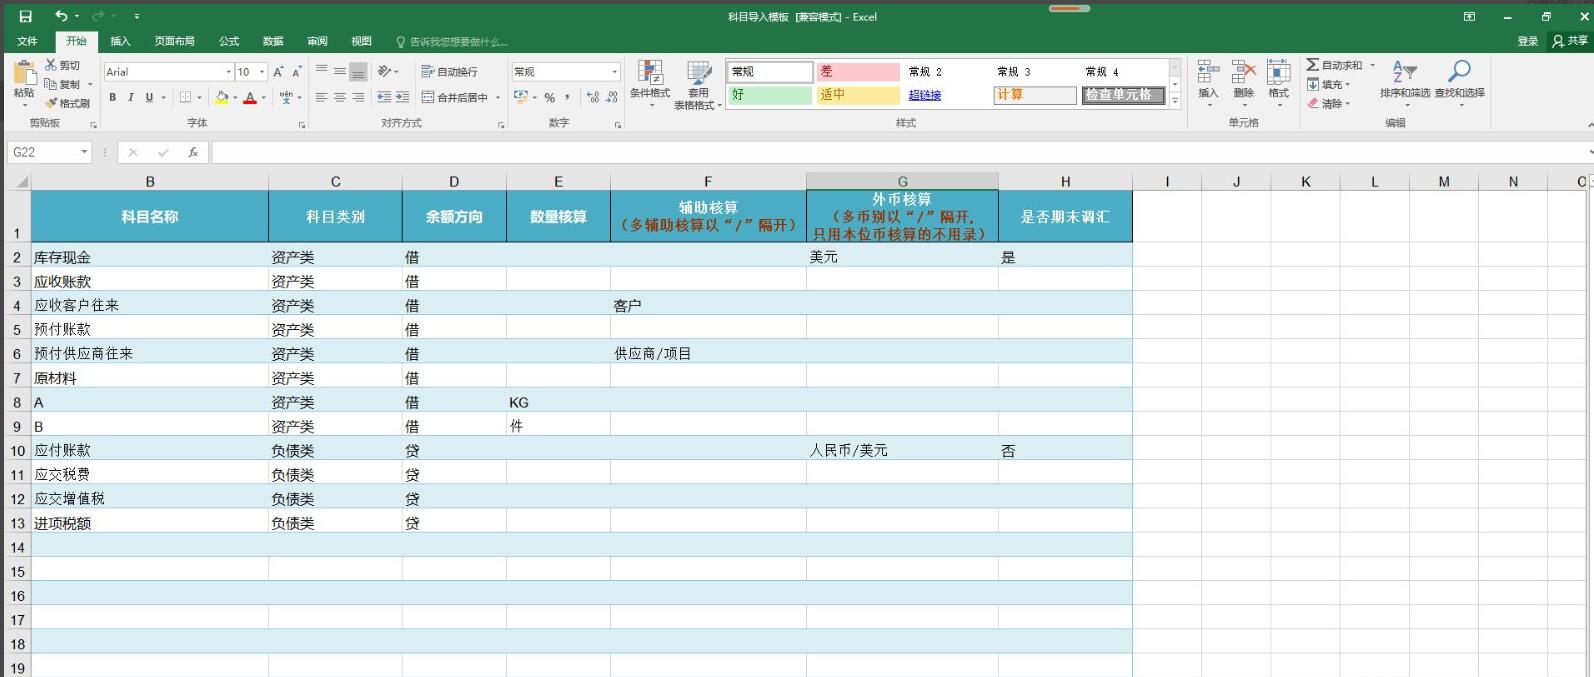The height and width of the screenshot is (677, 1594).
Task: Toggle Italic formatting
Action: (x=130, y=97)
